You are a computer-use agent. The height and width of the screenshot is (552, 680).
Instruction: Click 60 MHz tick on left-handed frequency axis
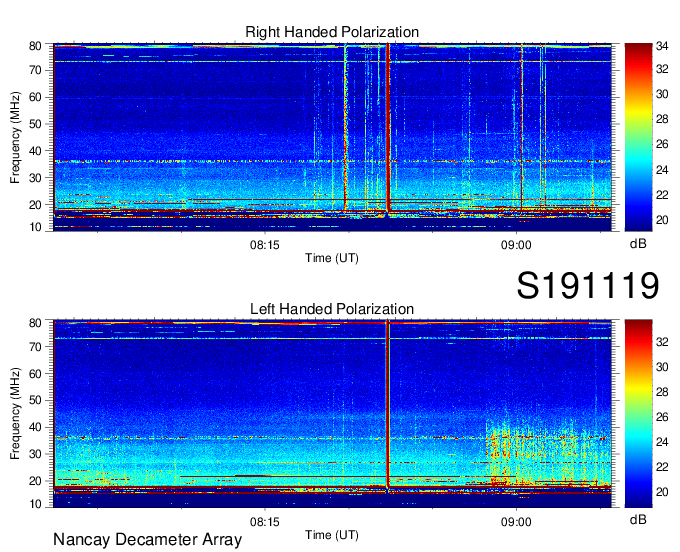click(35, 373)
